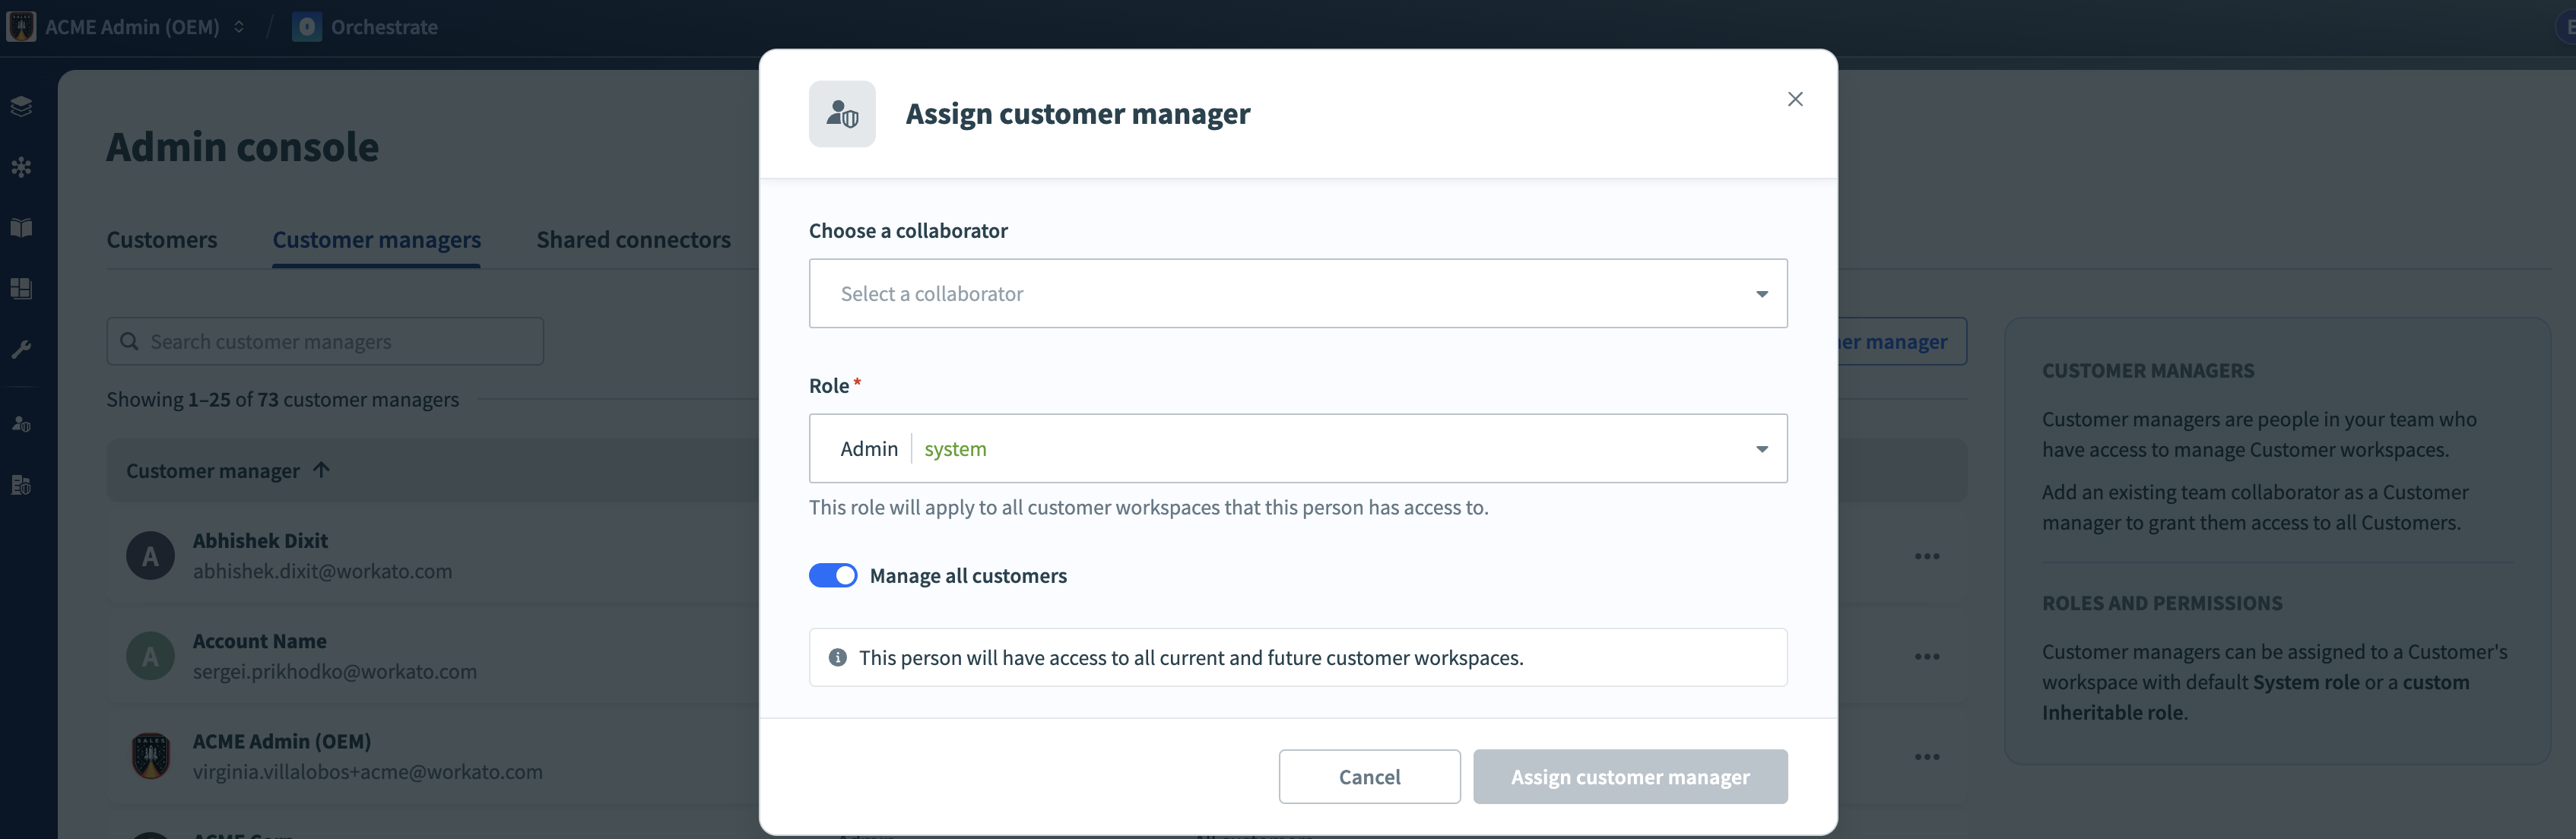
Task: Switch to the Customers tab
Action: click(x=162, y=240)
